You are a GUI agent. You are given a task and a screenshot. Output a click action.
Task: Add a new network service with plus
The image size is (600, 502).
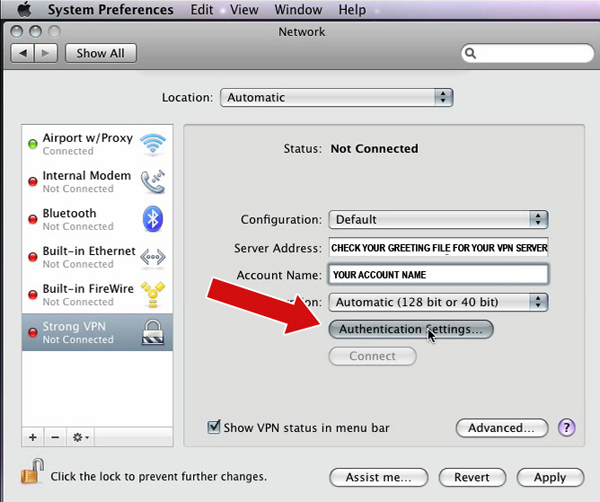[33, 437]
